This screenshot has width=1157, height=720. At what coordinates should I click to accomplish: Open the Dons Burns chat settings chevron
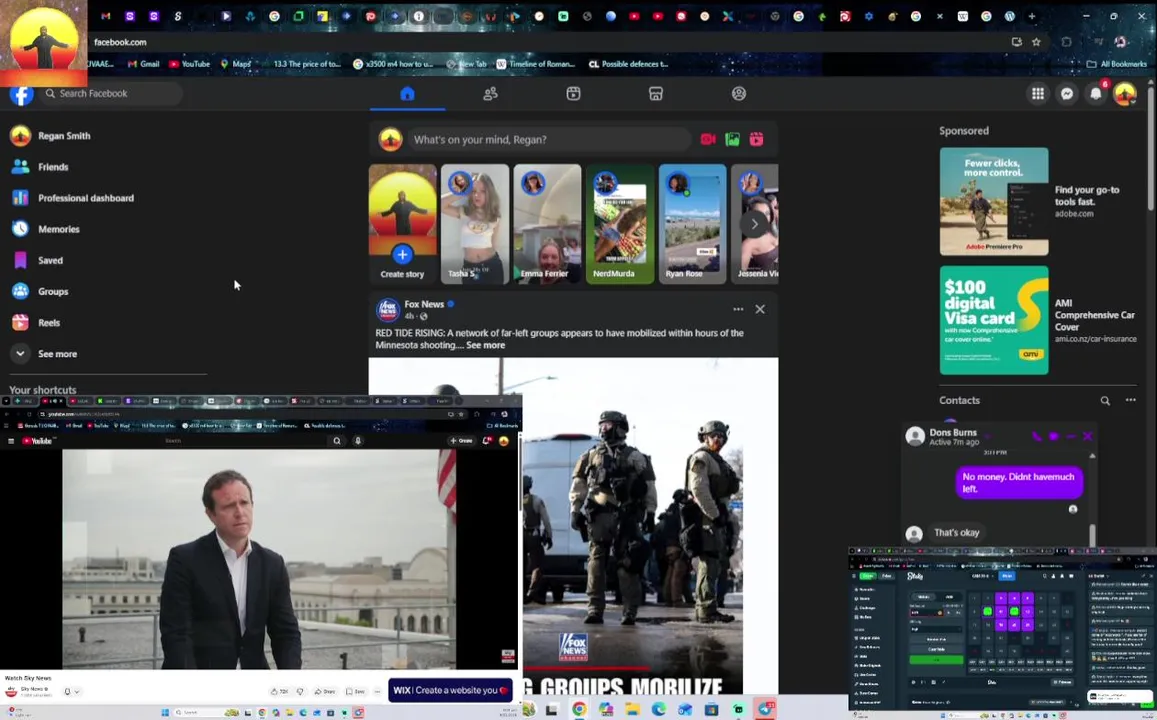click(x=987, y=436)
